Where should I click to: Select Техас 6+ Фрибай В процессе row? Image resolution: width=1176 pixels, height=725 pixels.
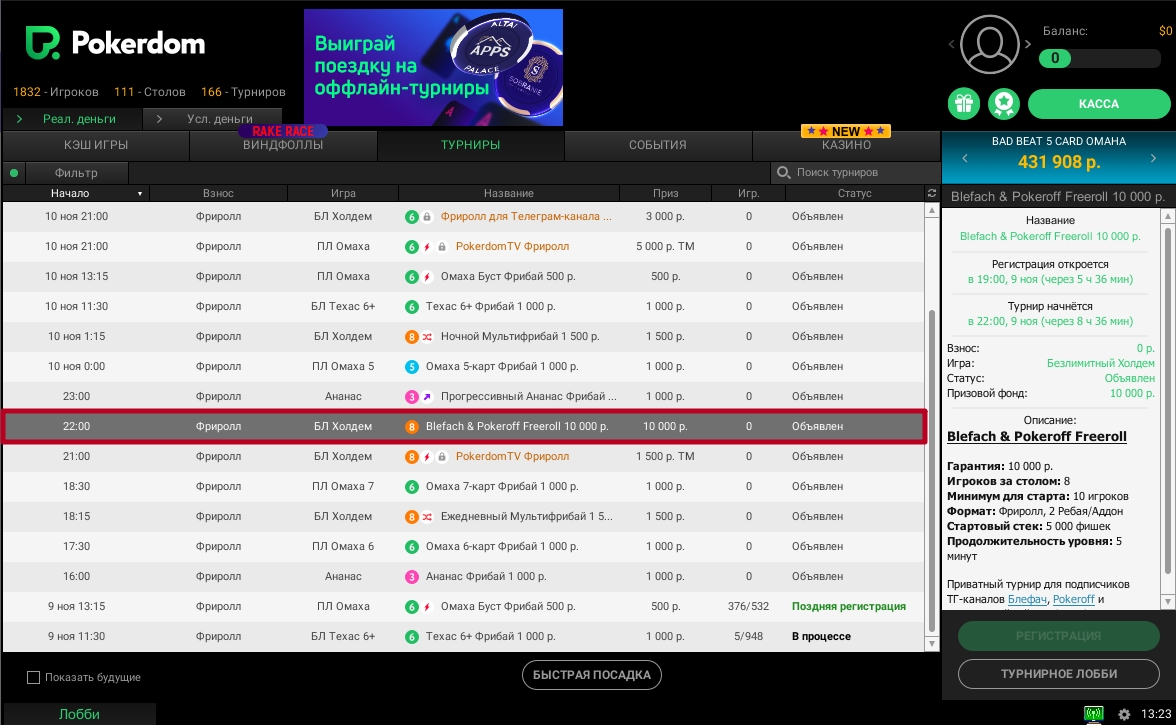click(464, 637)
